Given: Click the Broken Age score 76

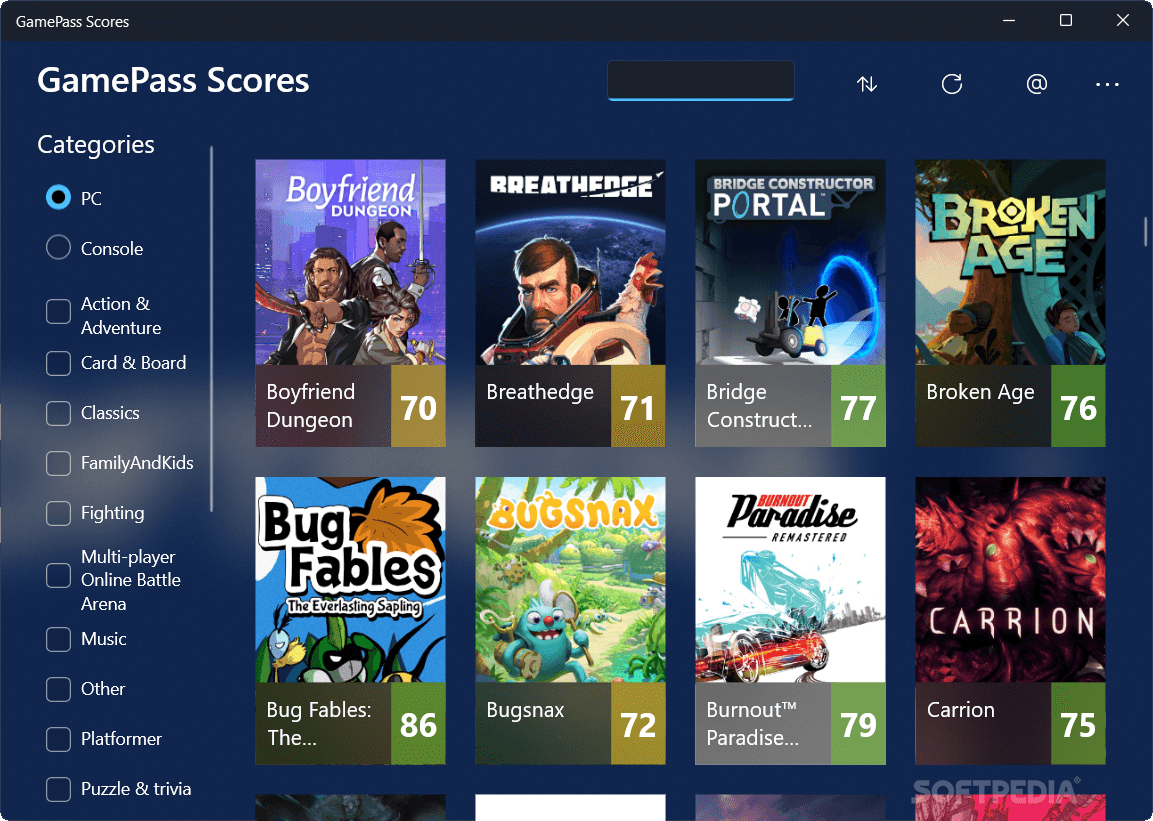Looking at the screenshot, I should [1078, 406].
